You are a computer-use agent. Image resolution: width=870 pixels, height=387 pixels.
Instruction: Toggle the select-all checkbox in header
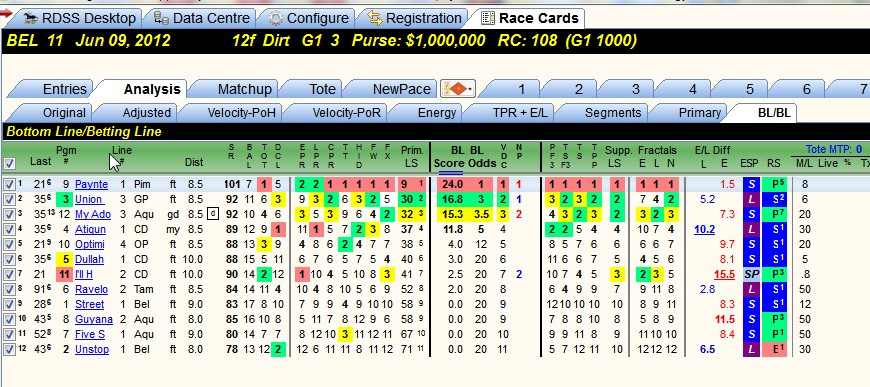coord(9,163)
